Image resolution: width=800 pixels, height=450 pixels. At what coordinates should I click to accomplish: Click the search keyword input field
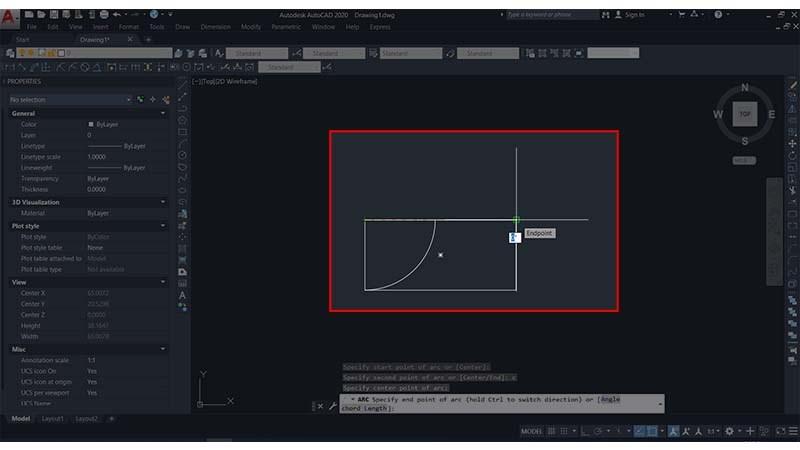[x=552, y=15]
